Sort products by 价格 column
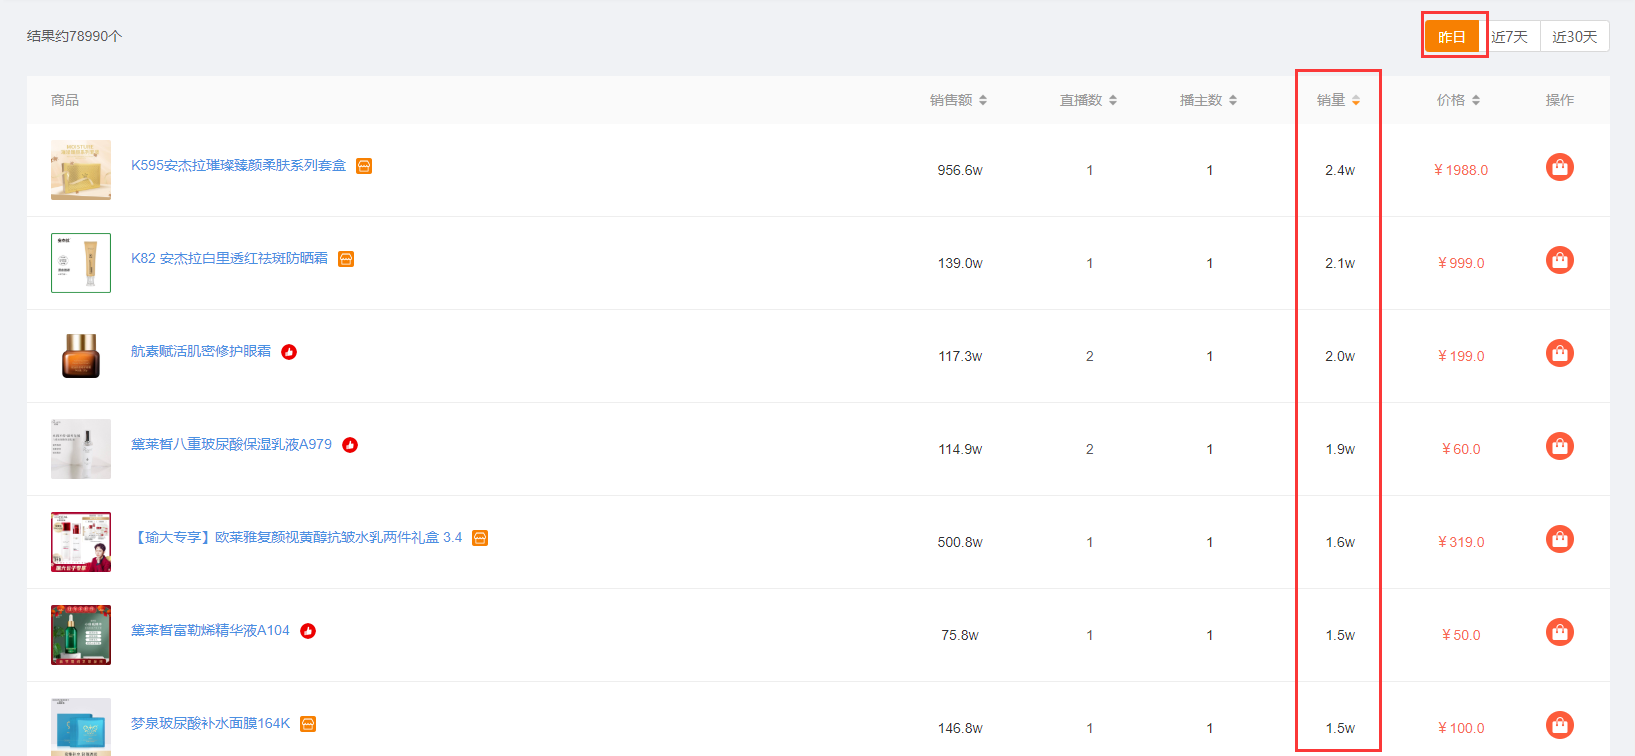 pos(1458,100)
